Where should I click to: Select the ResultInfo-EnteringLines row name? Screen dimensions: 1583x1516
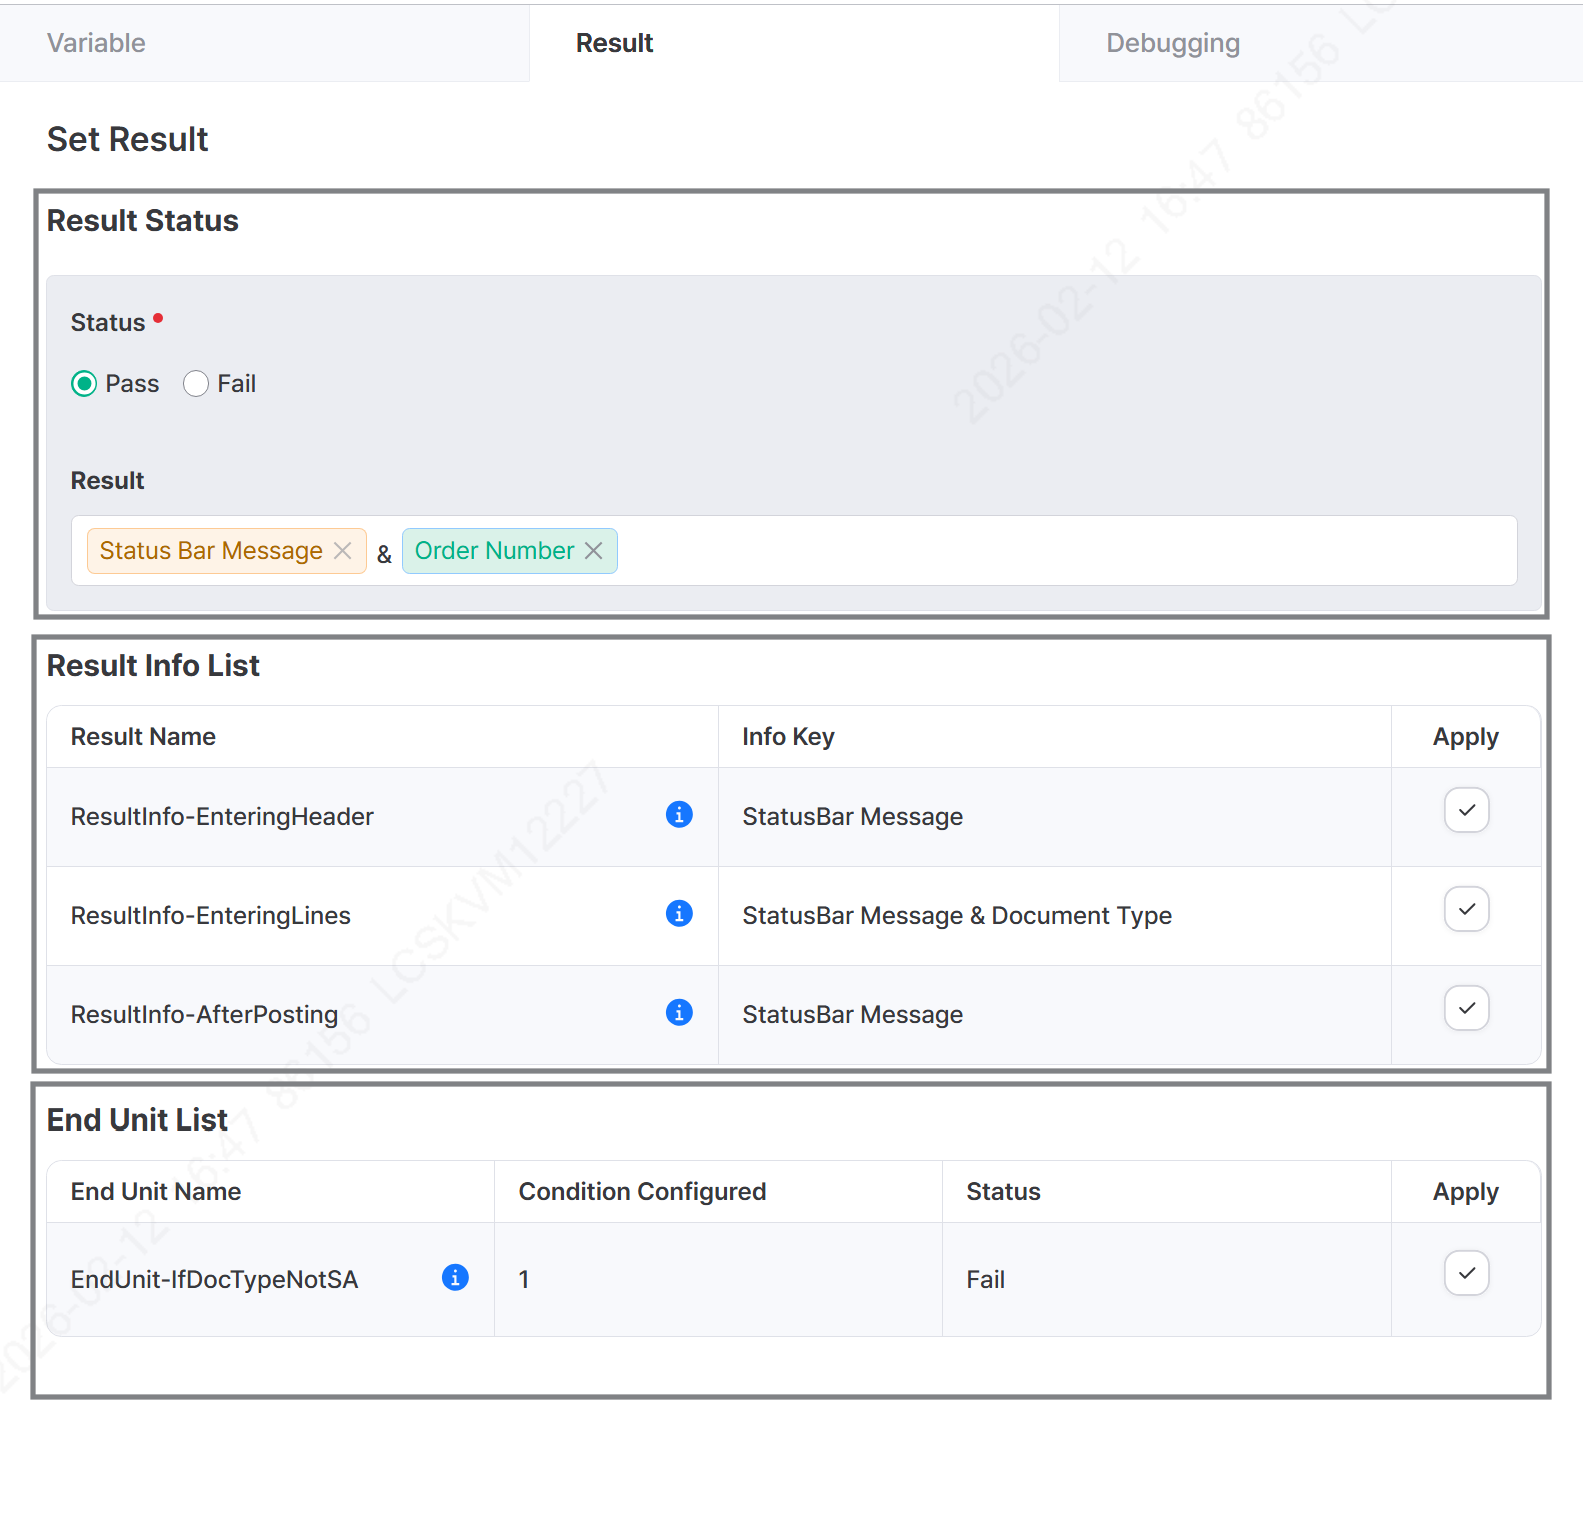pos(211,916)
